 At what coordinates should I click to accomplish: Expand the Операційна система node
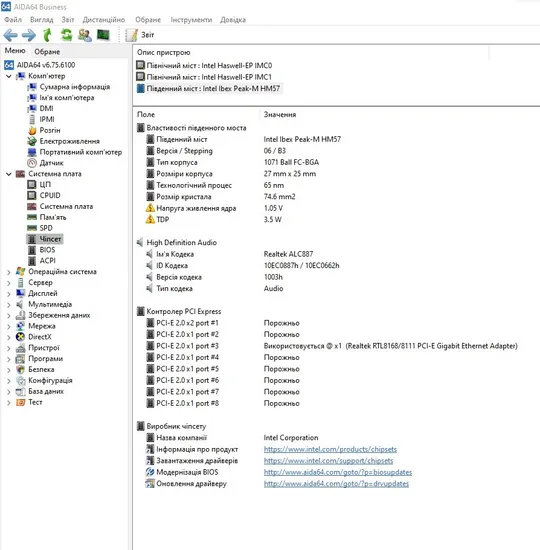click(x=9, y=272)
